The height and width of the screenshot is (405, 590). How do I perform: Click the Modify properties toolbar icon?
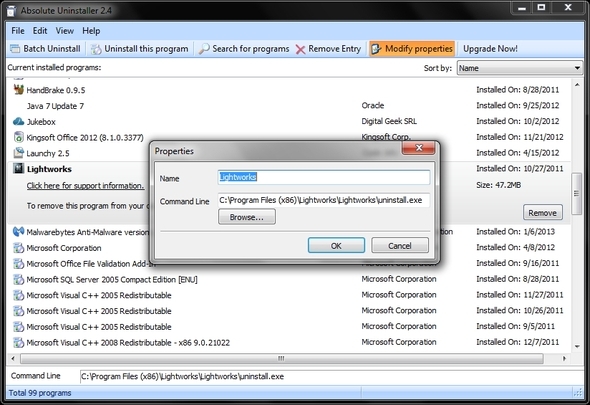376,49
